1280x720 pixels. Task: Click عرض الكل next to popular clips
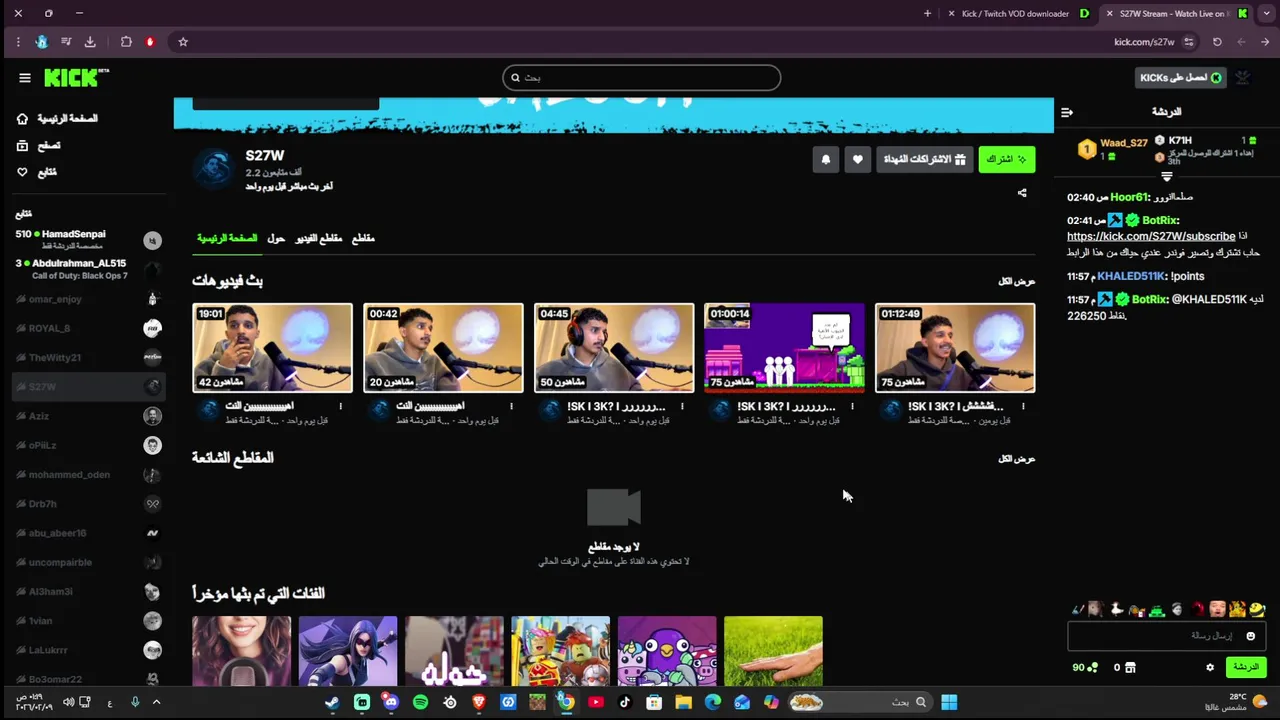coord(1016,458)
